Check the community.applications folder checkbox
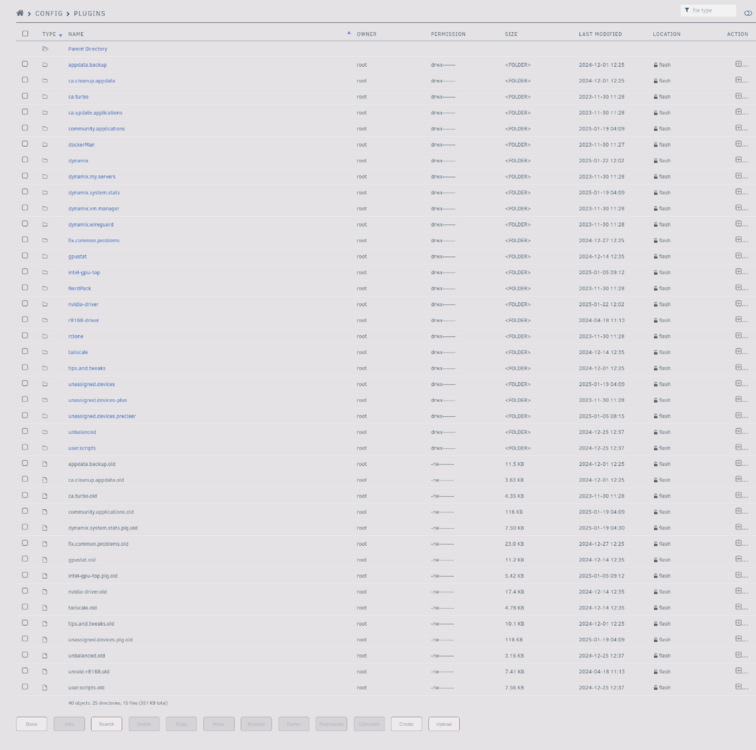Screen dimensions: 756x750 pos(25,128)
